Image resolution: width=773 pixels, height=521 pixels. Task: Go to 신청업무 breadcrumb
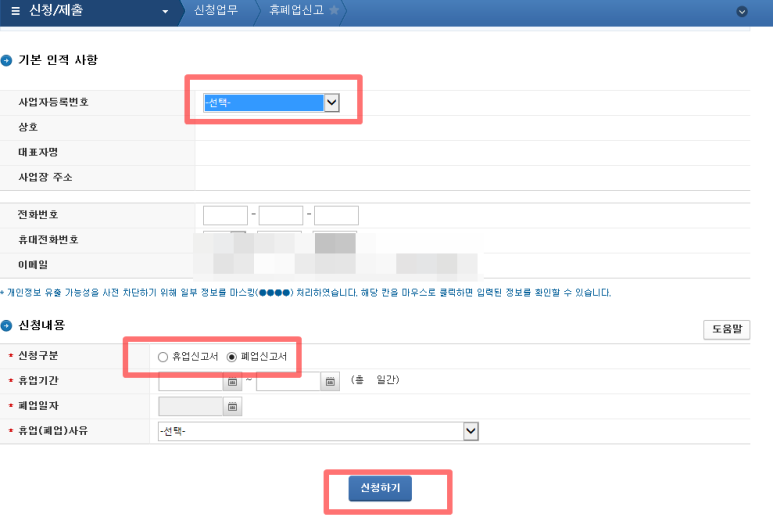(x=216, y=10)
